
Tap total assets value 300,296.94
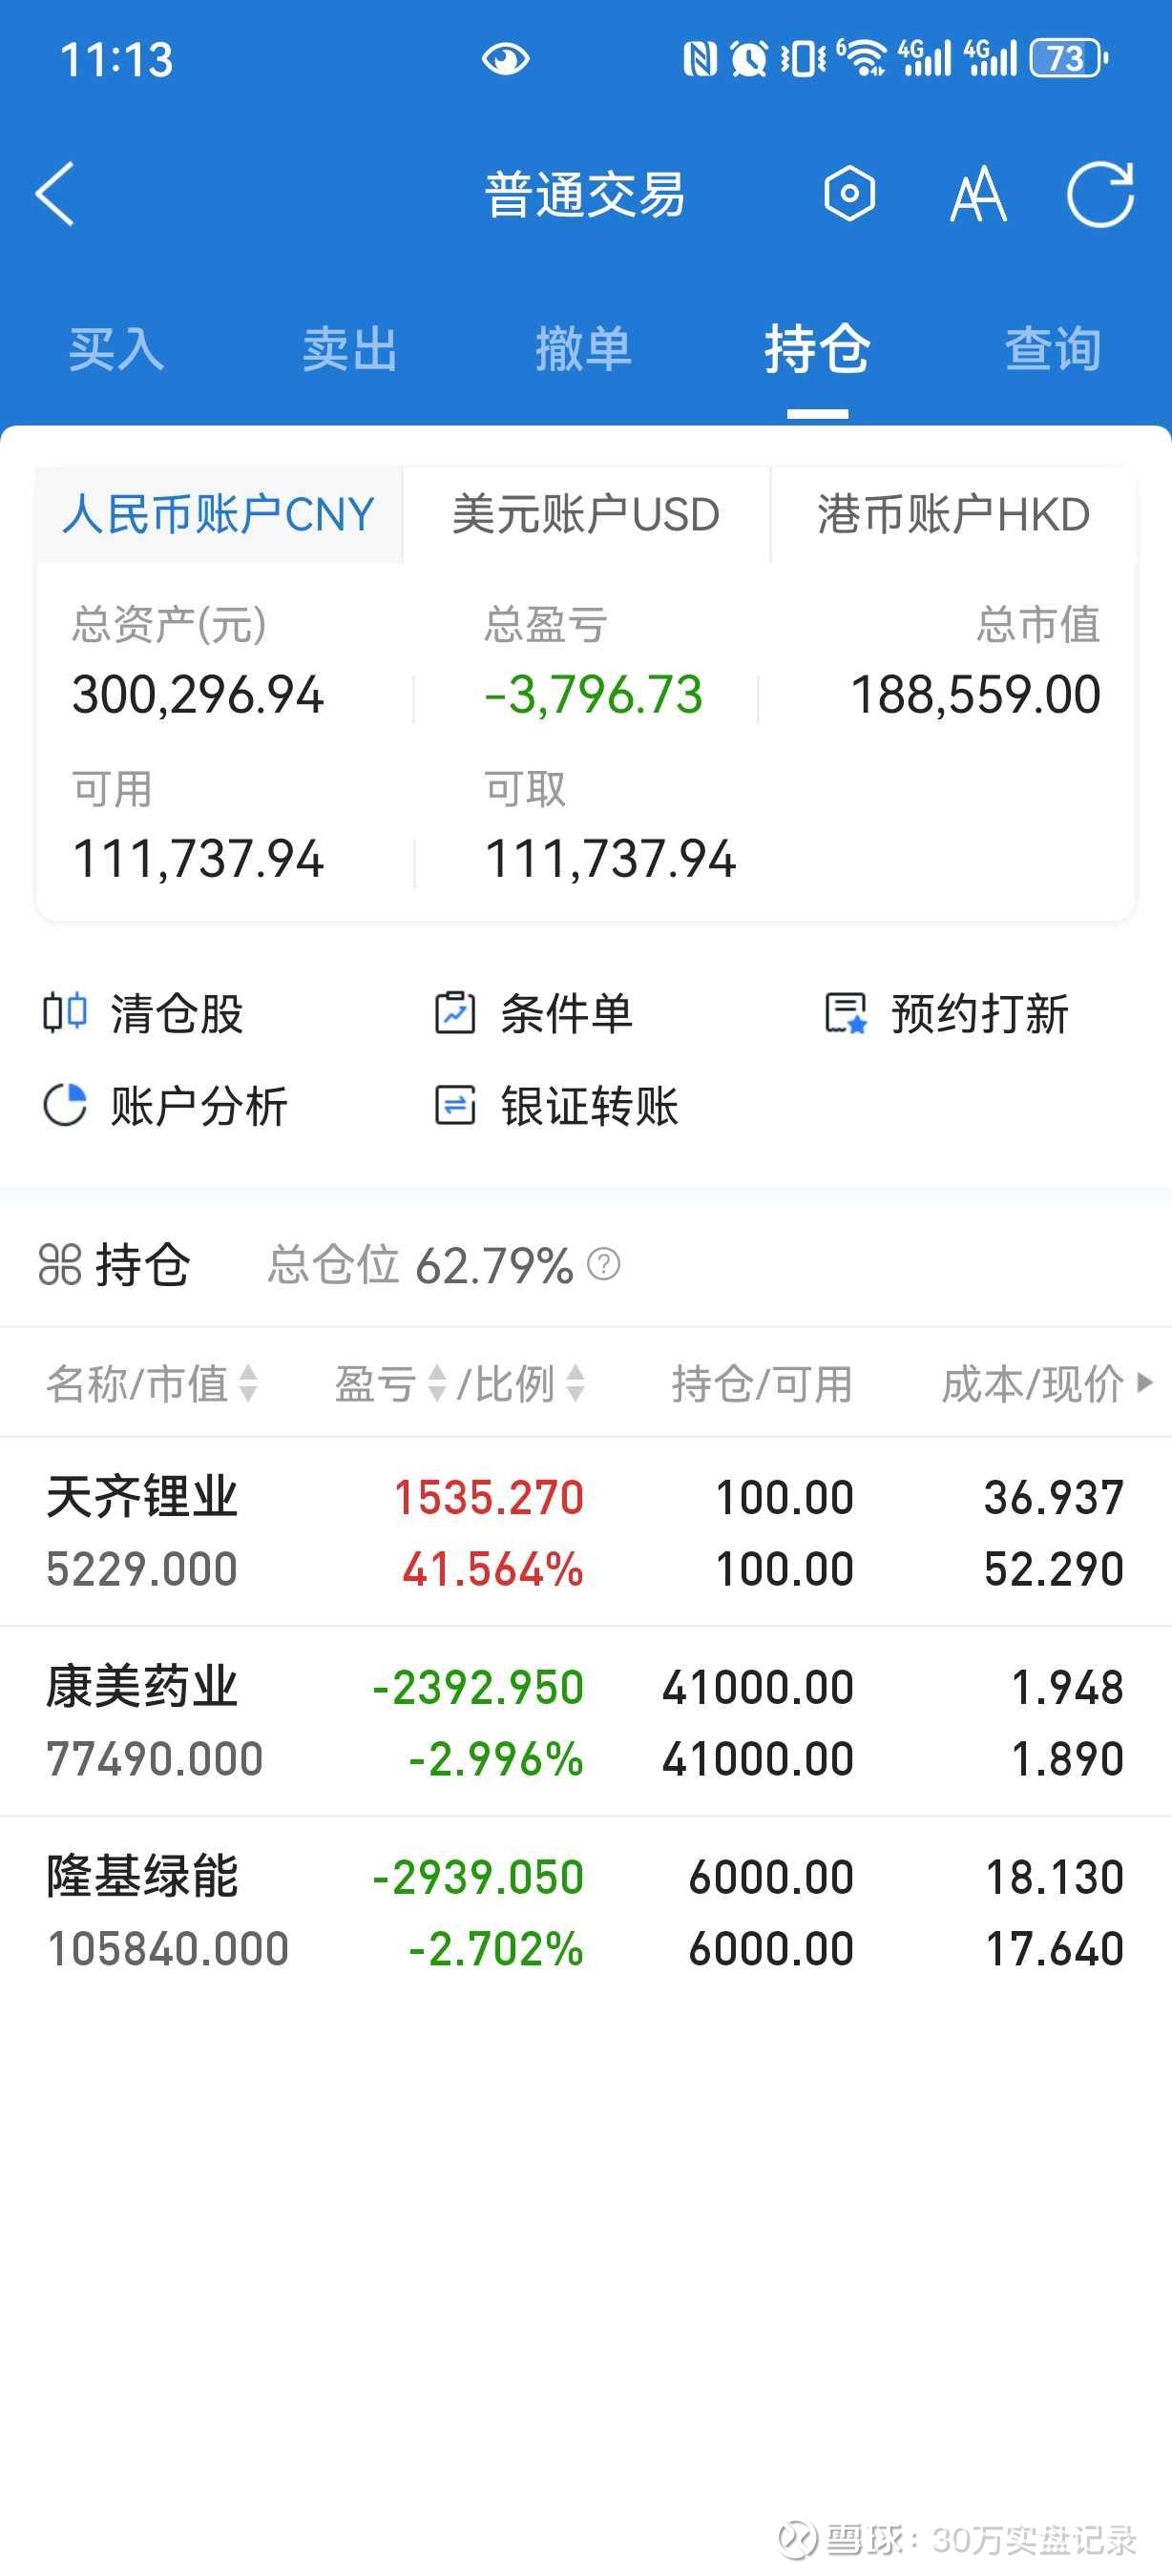coord(198,695)
